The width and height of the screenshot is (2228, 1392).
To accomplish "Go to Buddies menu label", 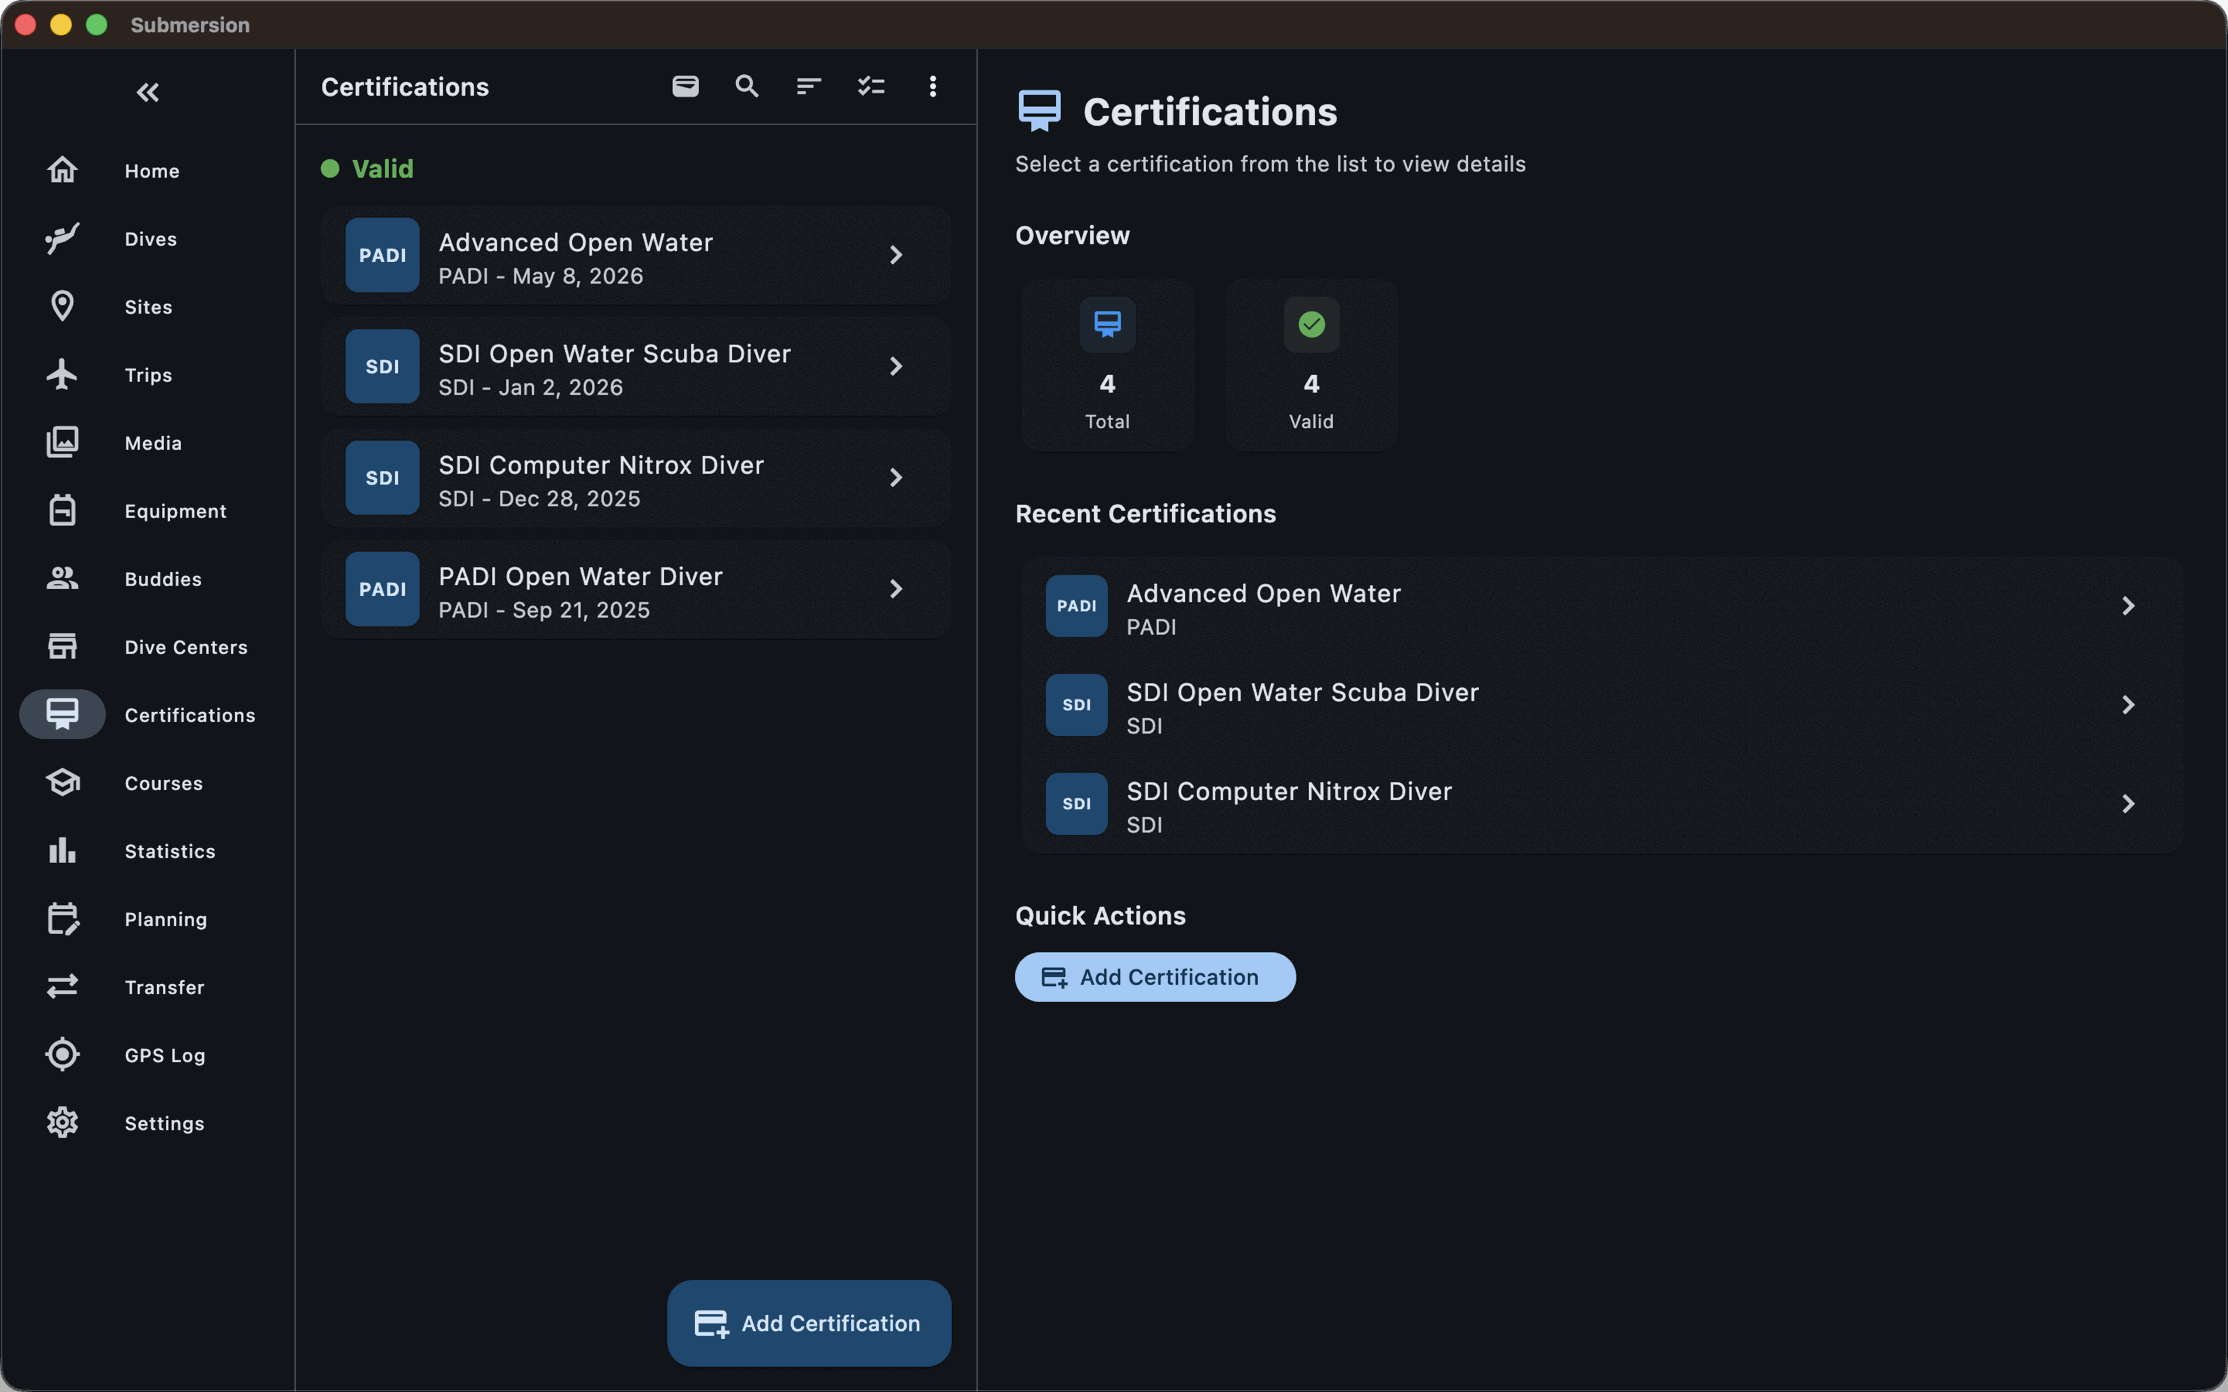I will (x=163, y=579).
